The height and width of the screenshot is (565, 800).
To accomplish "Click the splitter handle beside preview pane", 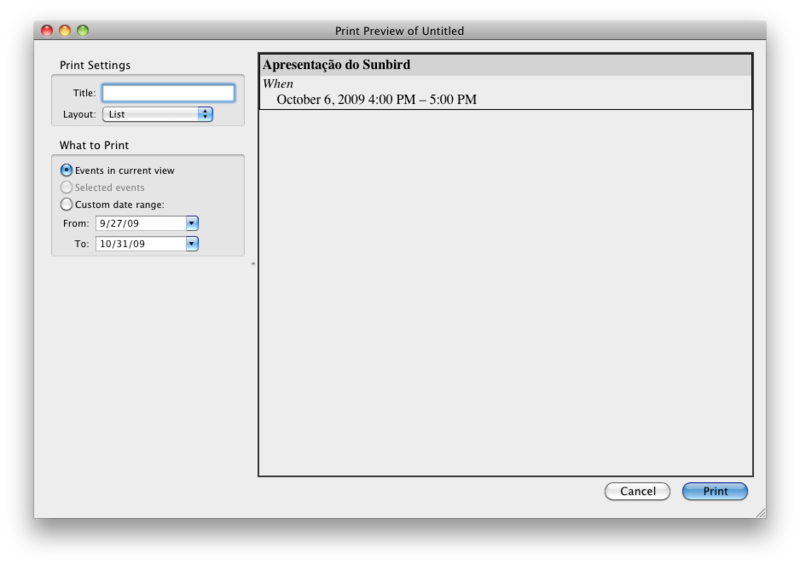I will 253,264.
